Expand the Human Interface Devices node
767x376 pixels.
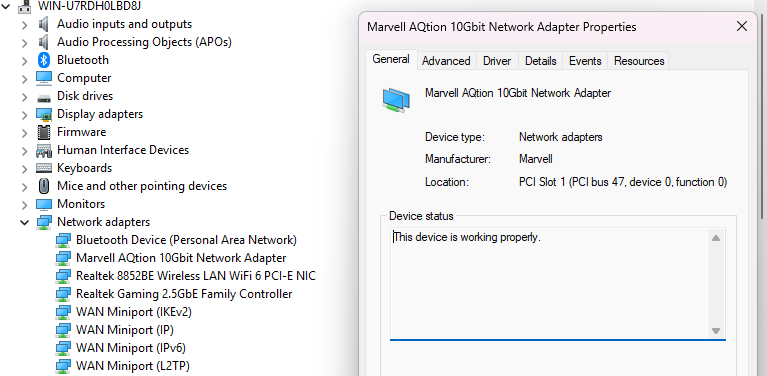tap(24, 151)
